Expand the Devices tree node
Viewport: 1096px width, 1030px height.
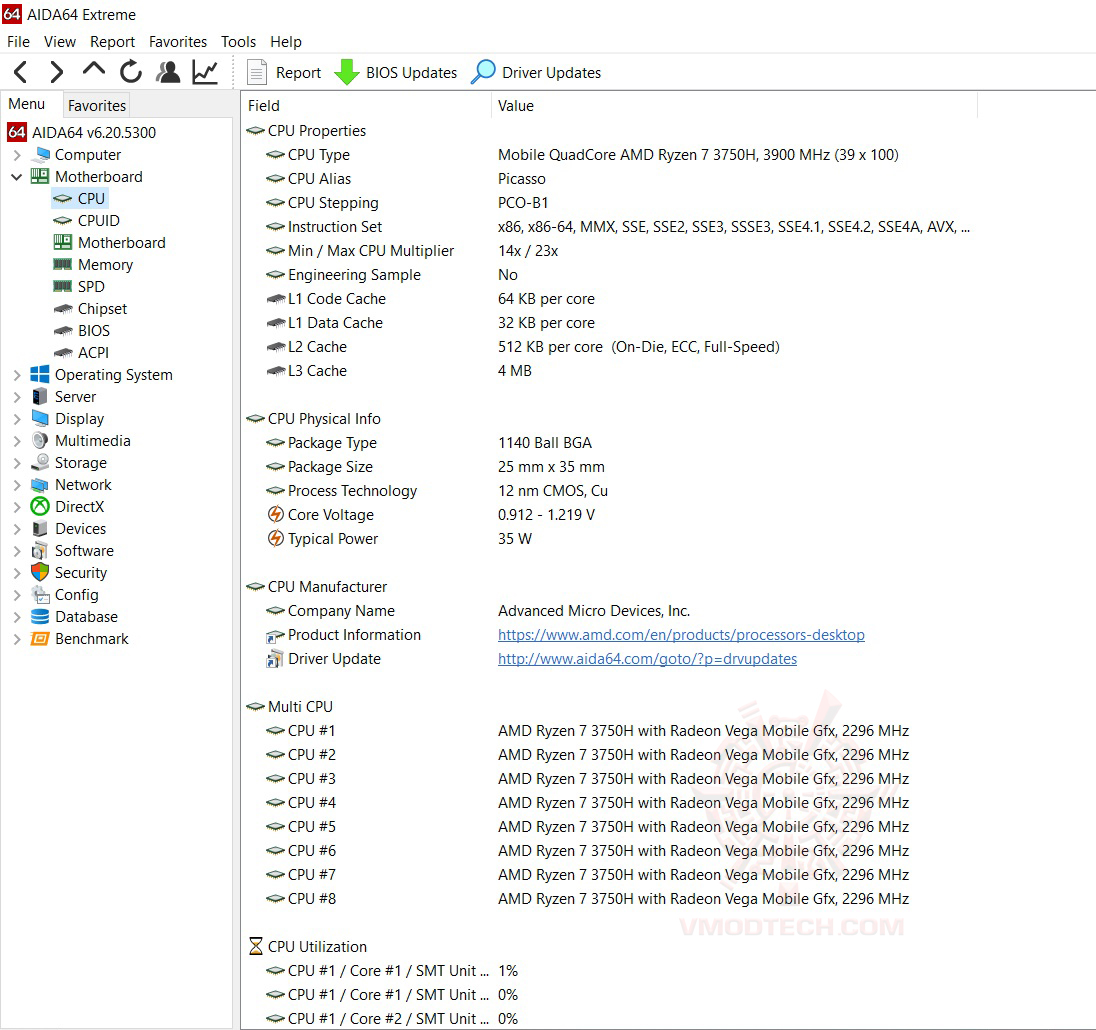point(17,529)
